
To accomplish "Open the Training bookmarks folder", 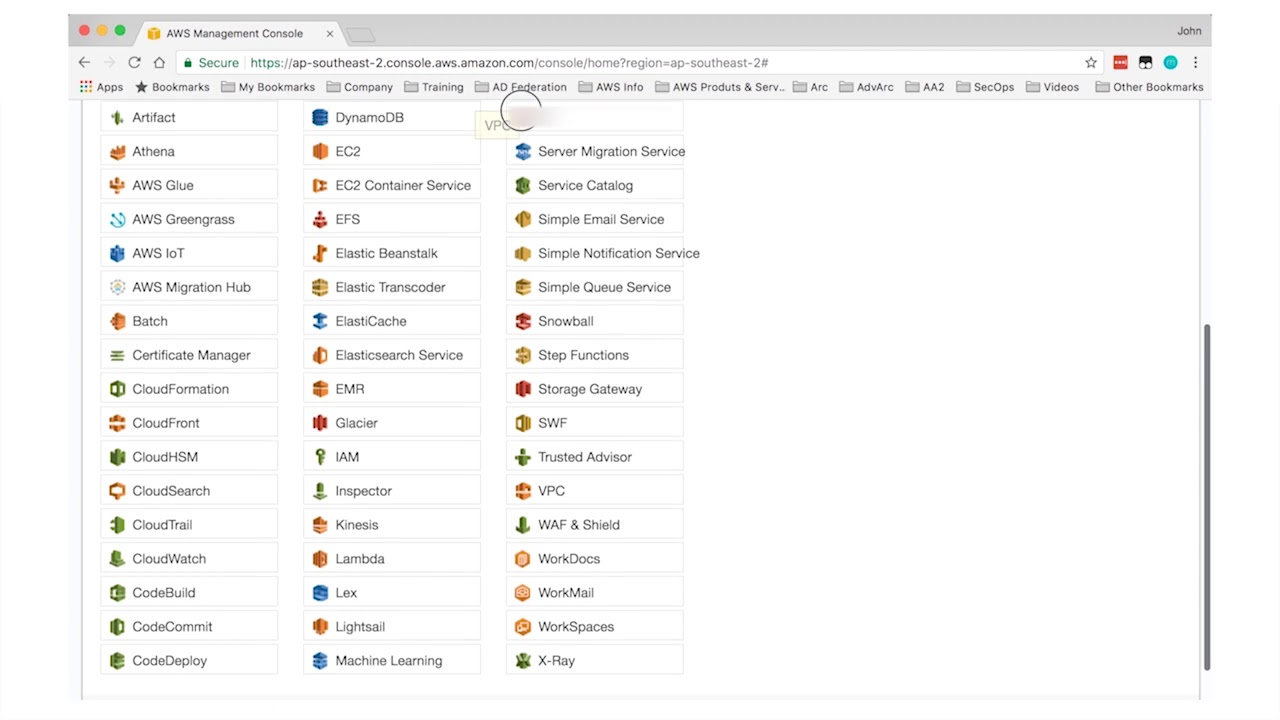I will tap(434, 87).
